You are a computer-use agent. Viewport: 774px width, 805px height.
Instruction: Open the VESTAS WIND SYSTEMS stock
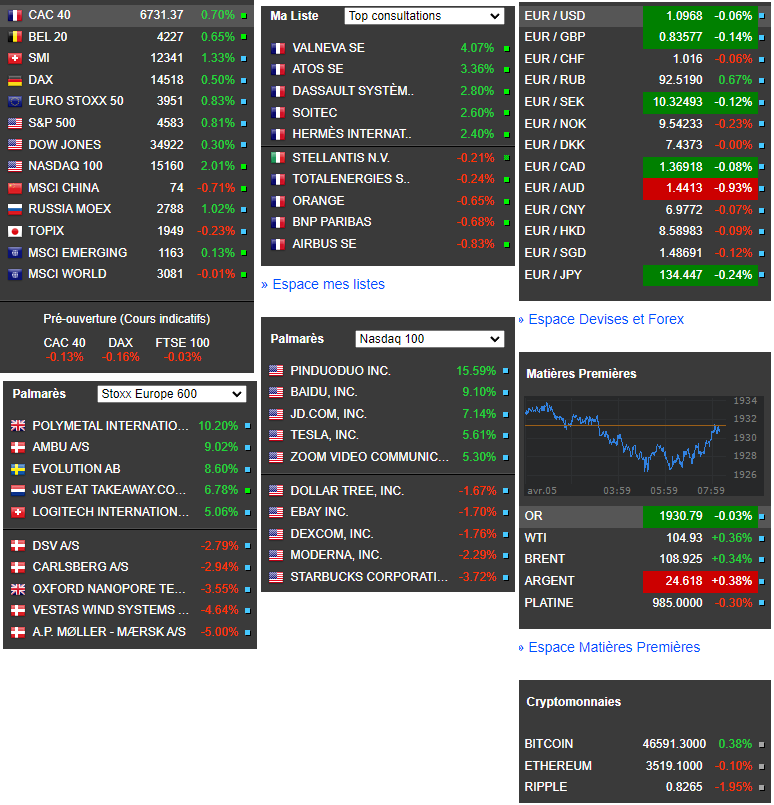(111, 610)
